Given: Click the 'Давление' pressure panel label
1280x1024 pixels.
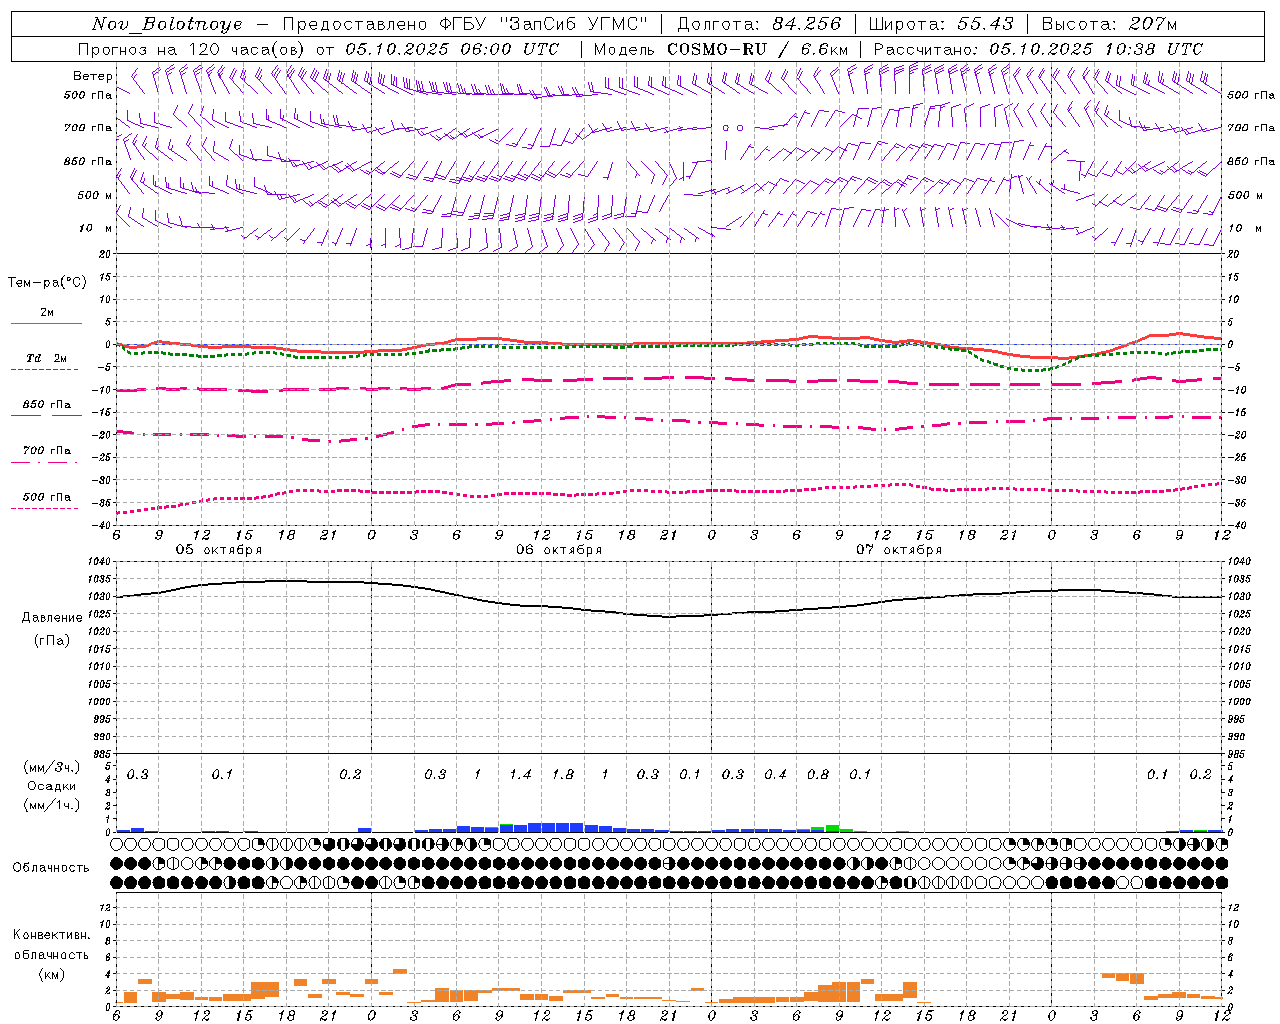Looking at the screenshot, I should click(x=52, y=618).
